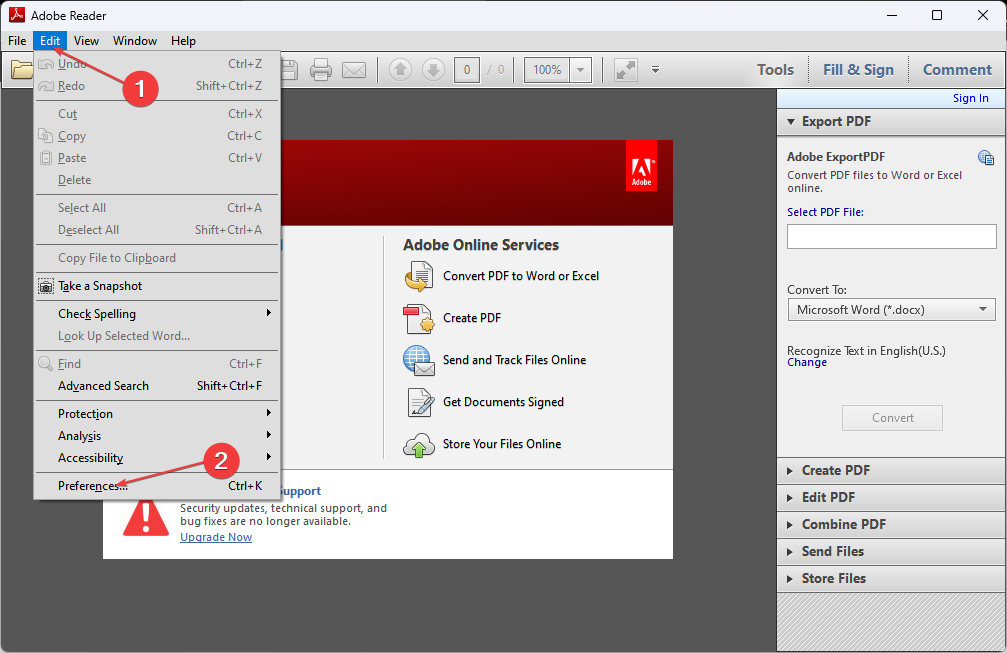Click the Get Documents Signed icon
This screenshot has height=653, width=1007.
click(419, 401)
